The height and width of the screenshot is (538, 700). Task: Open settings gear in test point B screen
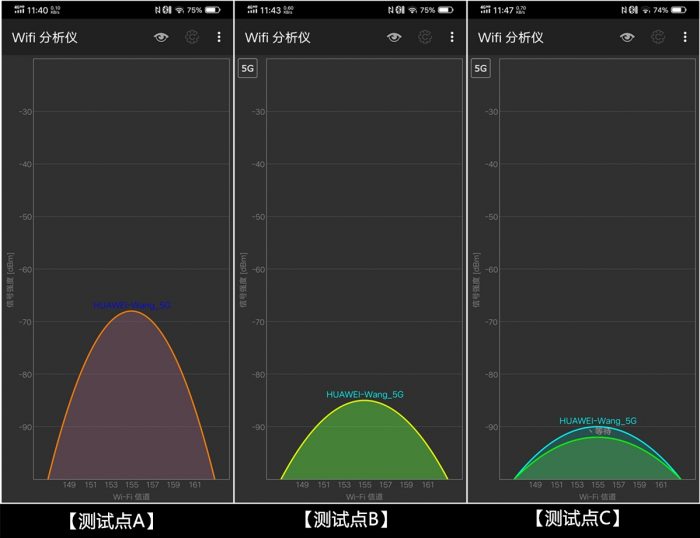(425, 37)
